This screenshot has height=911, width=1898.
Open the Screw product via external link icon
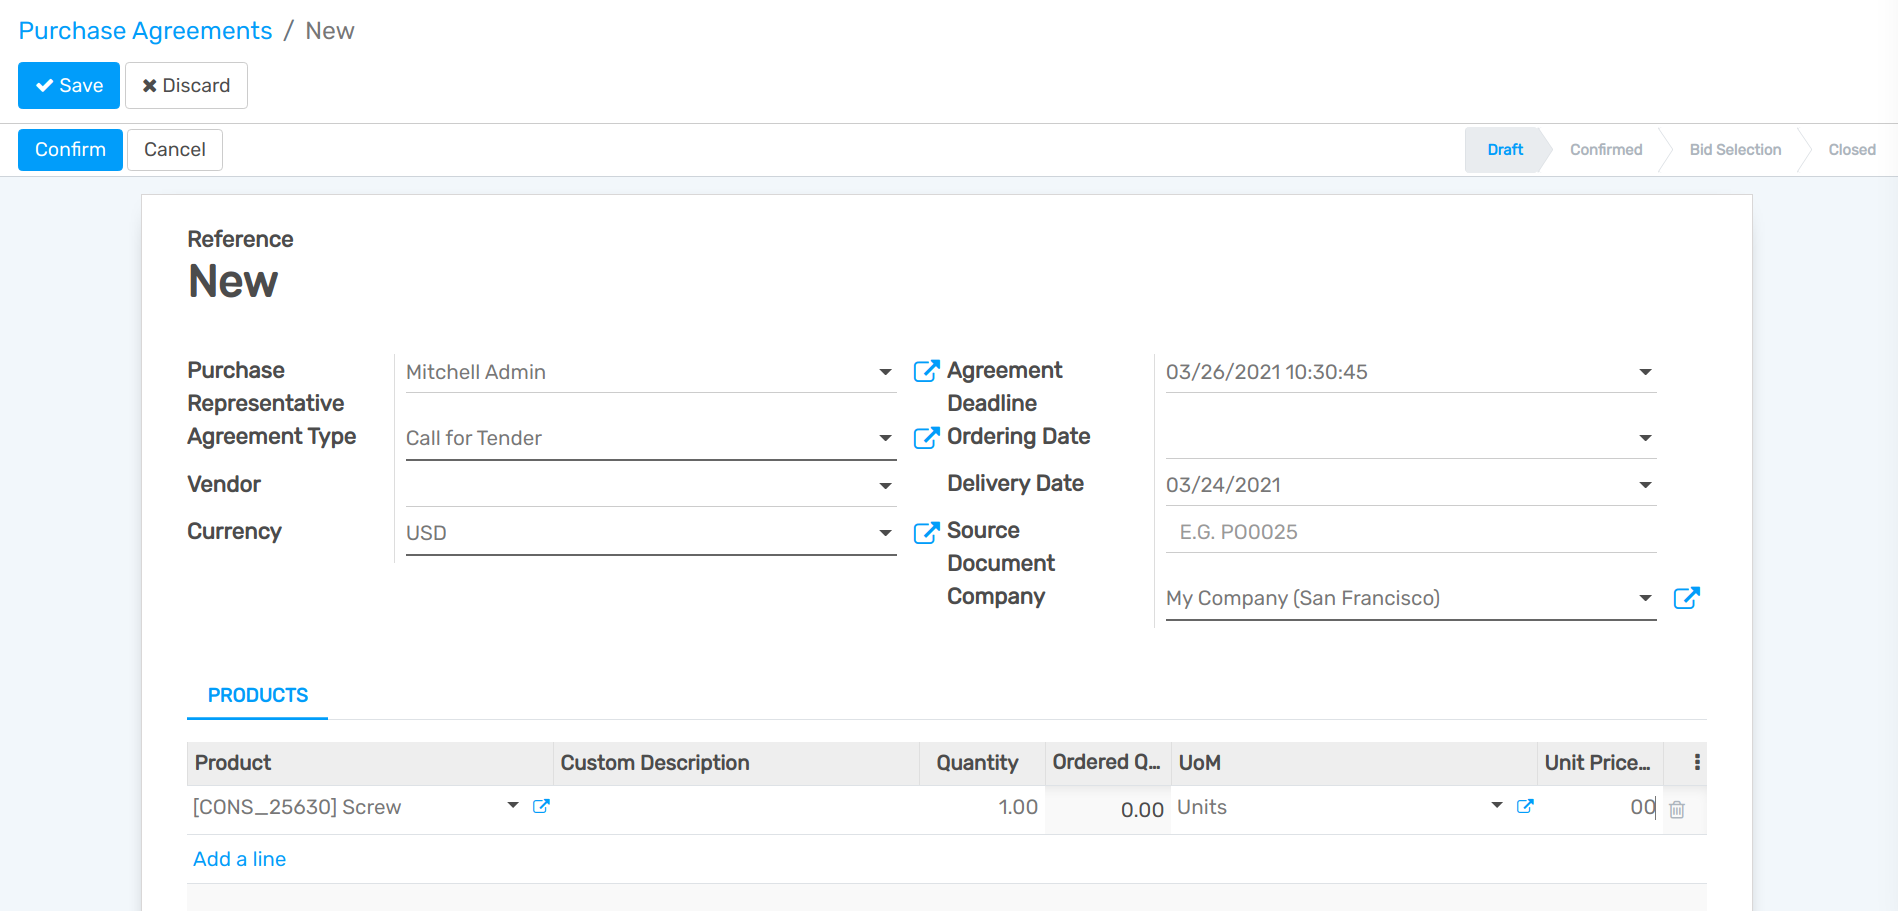pyautogui.click(x=542, y=806)
